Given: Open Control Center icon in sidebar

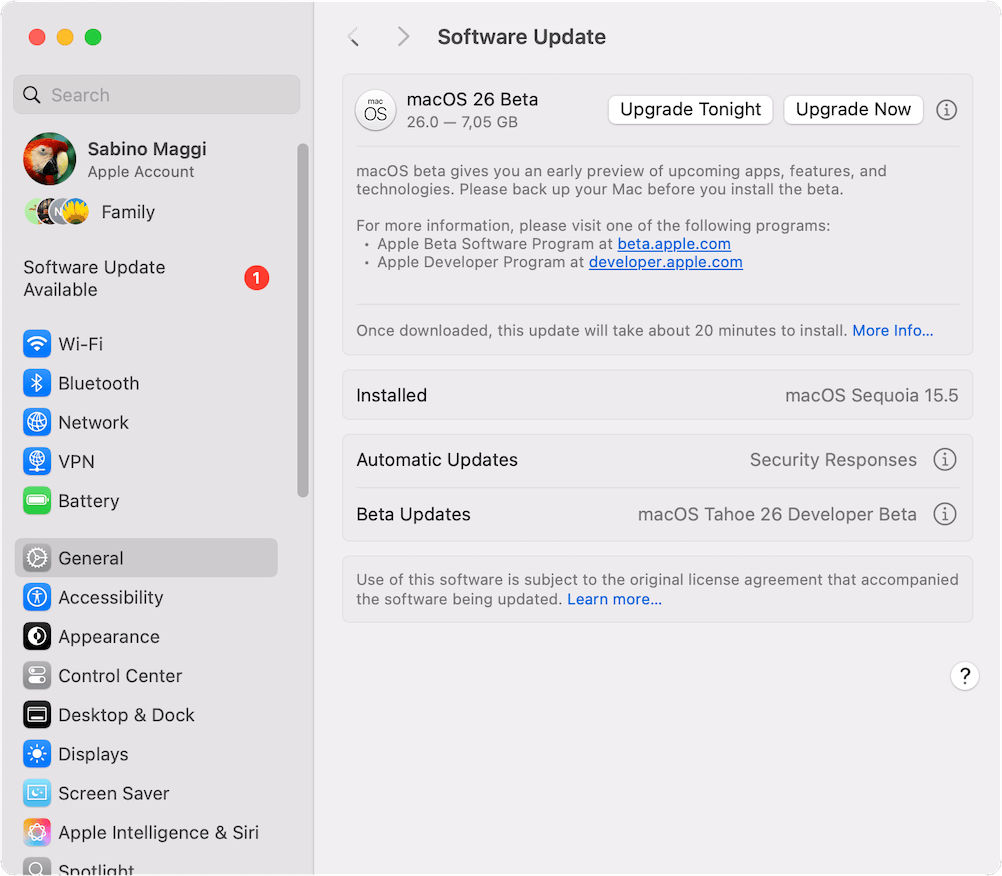Looking at the screenshot, I should point(37,676).
